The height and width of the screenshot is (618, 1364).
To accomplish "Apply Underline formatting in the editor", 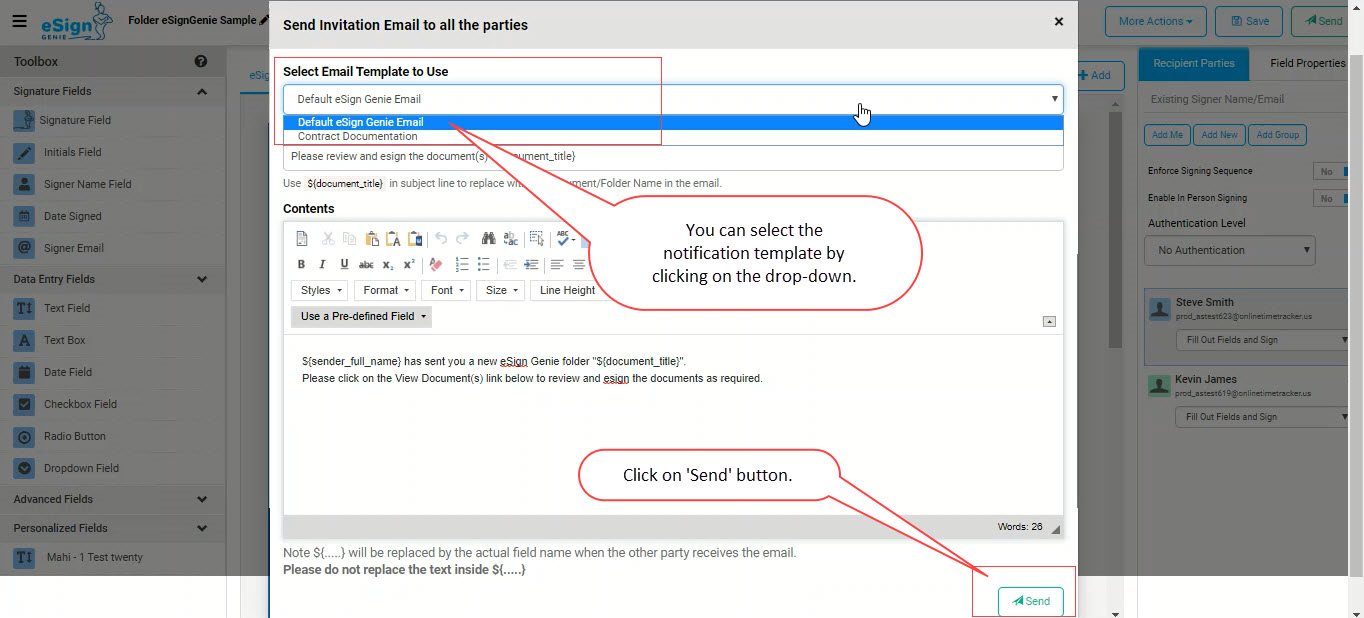I will coord(344,265).
